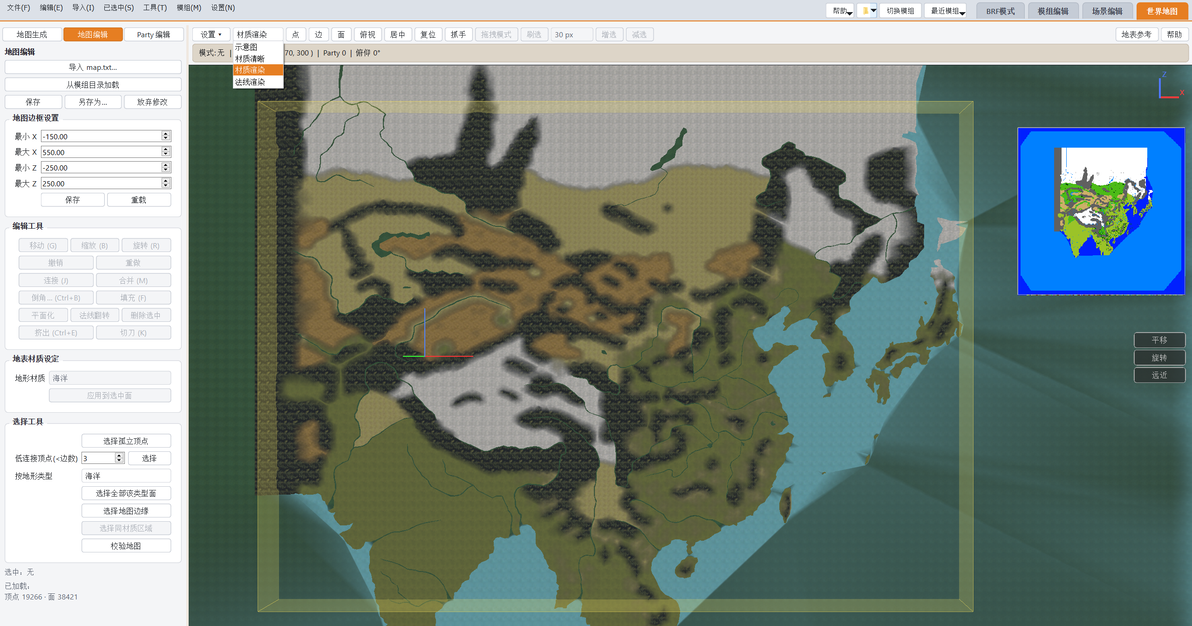Image resolution: width=1192 pixels, height=626 pixels.
Task: Toggle 边 (edge) selection mode
Action: click(319, 34)
